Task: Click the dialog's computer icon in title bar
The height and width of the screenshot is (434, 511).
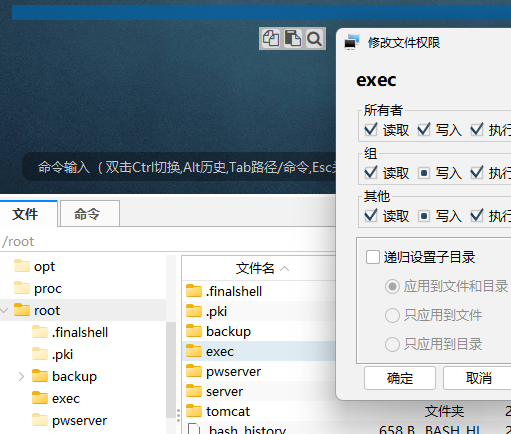Action: pos(352,42)
